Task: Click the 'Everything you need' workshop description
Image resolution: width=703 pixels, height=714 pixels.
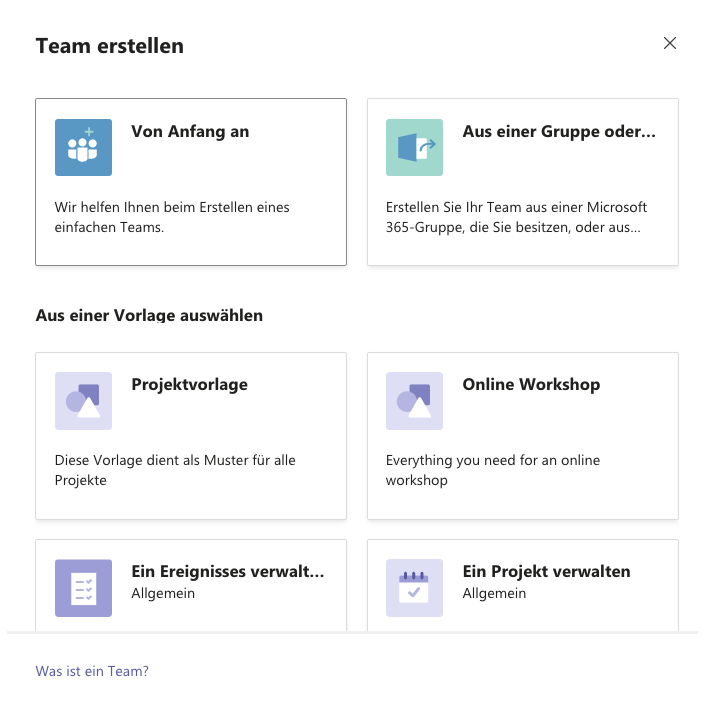Action: pos(494,470)
